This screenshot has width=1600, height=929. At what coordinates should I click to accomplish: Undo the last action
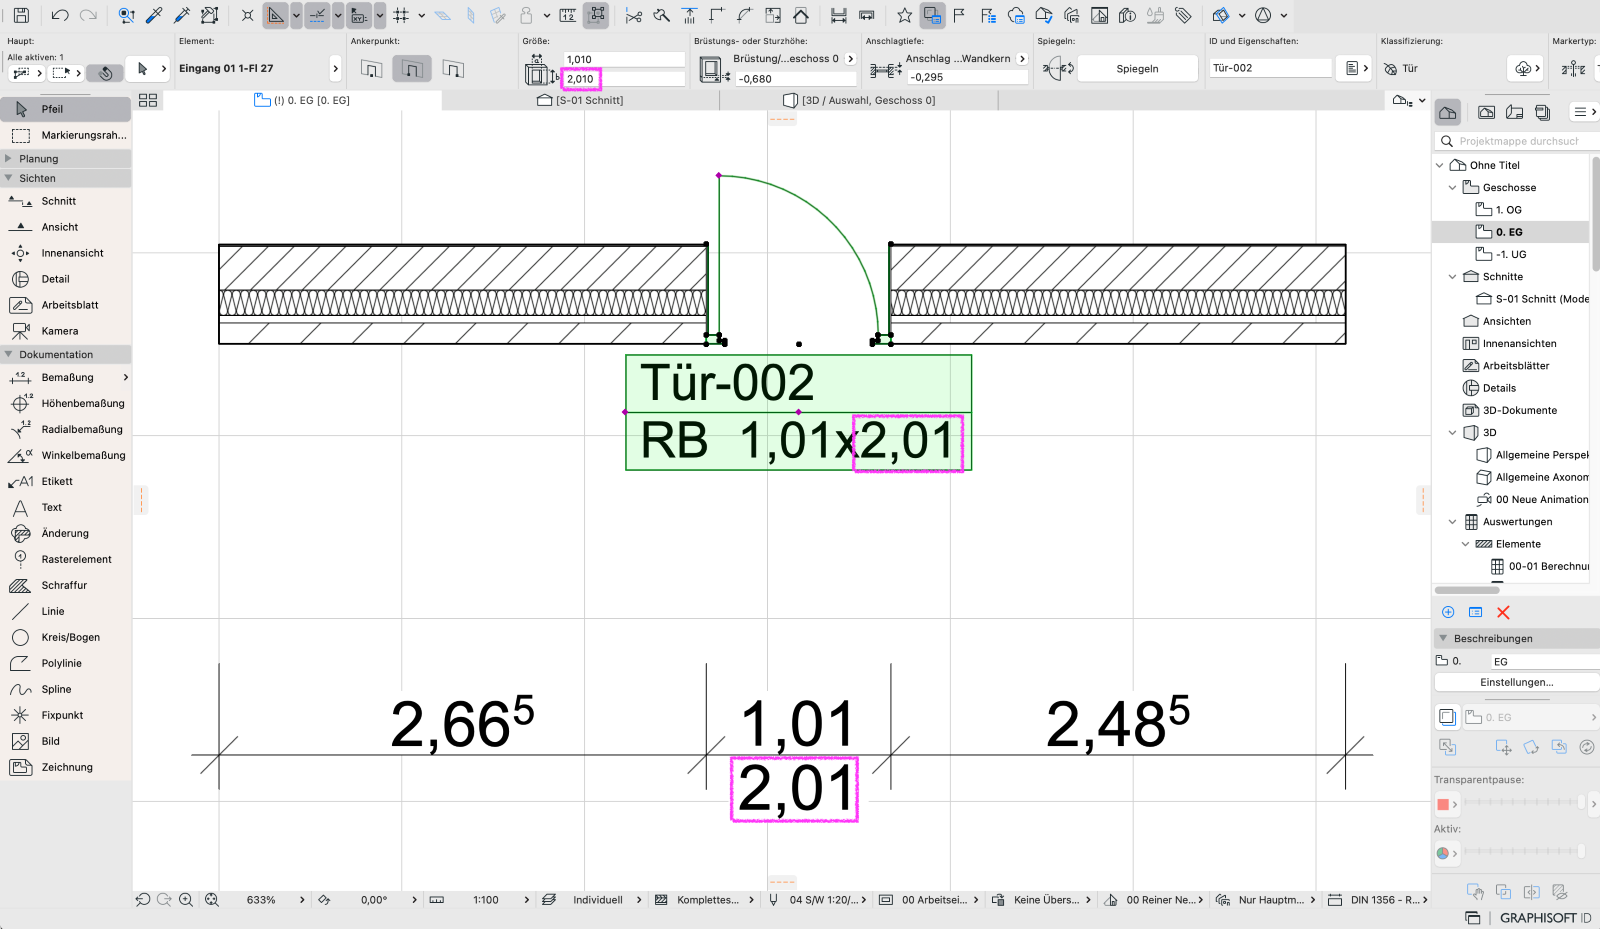click(60, 15)
